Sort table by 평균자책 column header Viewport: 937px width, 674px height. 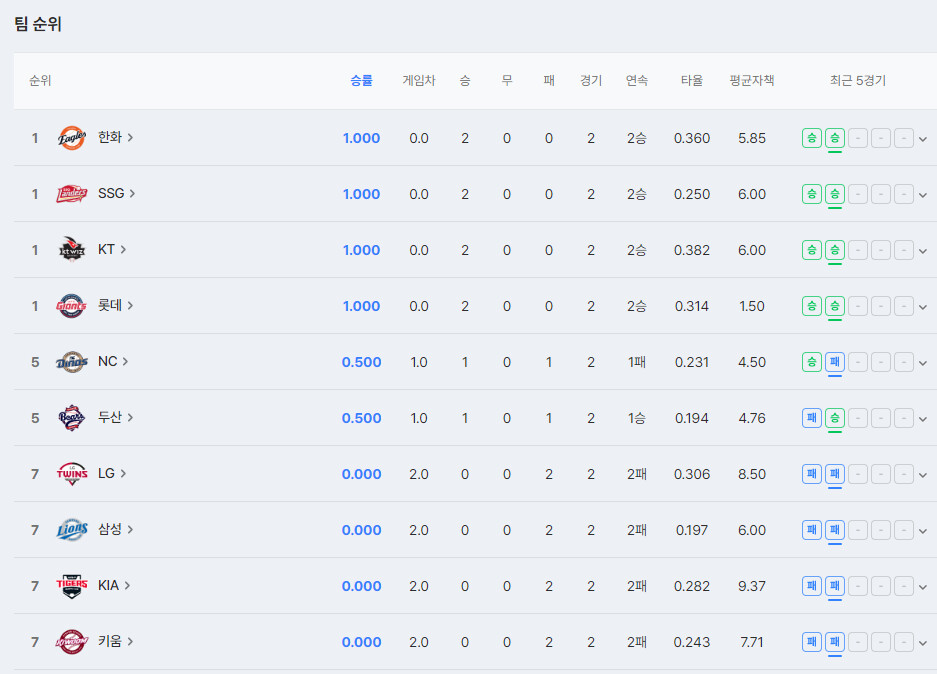click(752, 81)
